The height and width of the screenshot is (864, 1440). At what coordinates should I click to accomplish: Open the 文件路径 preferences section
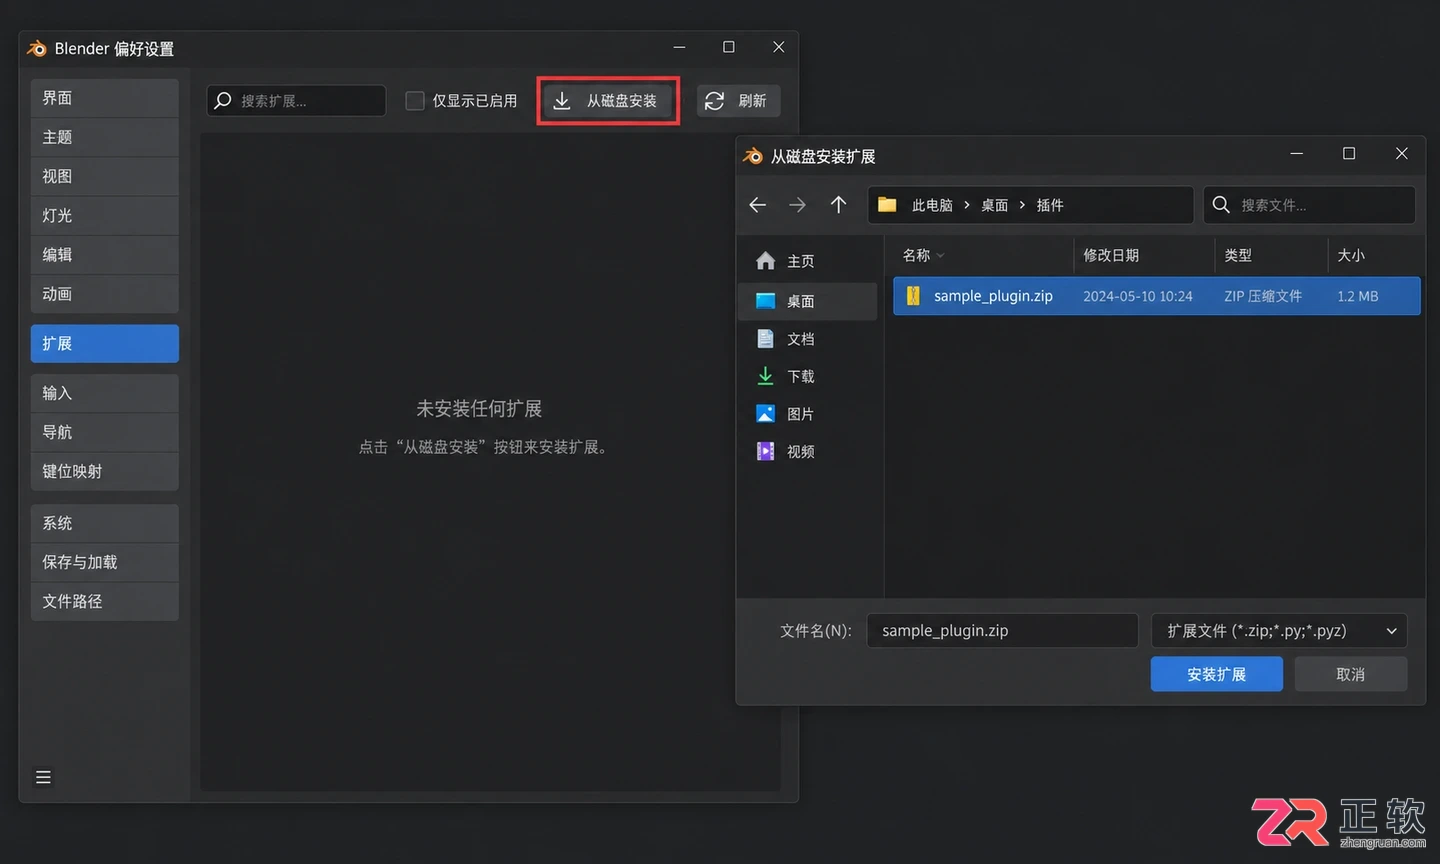click(x=104, y=601)
